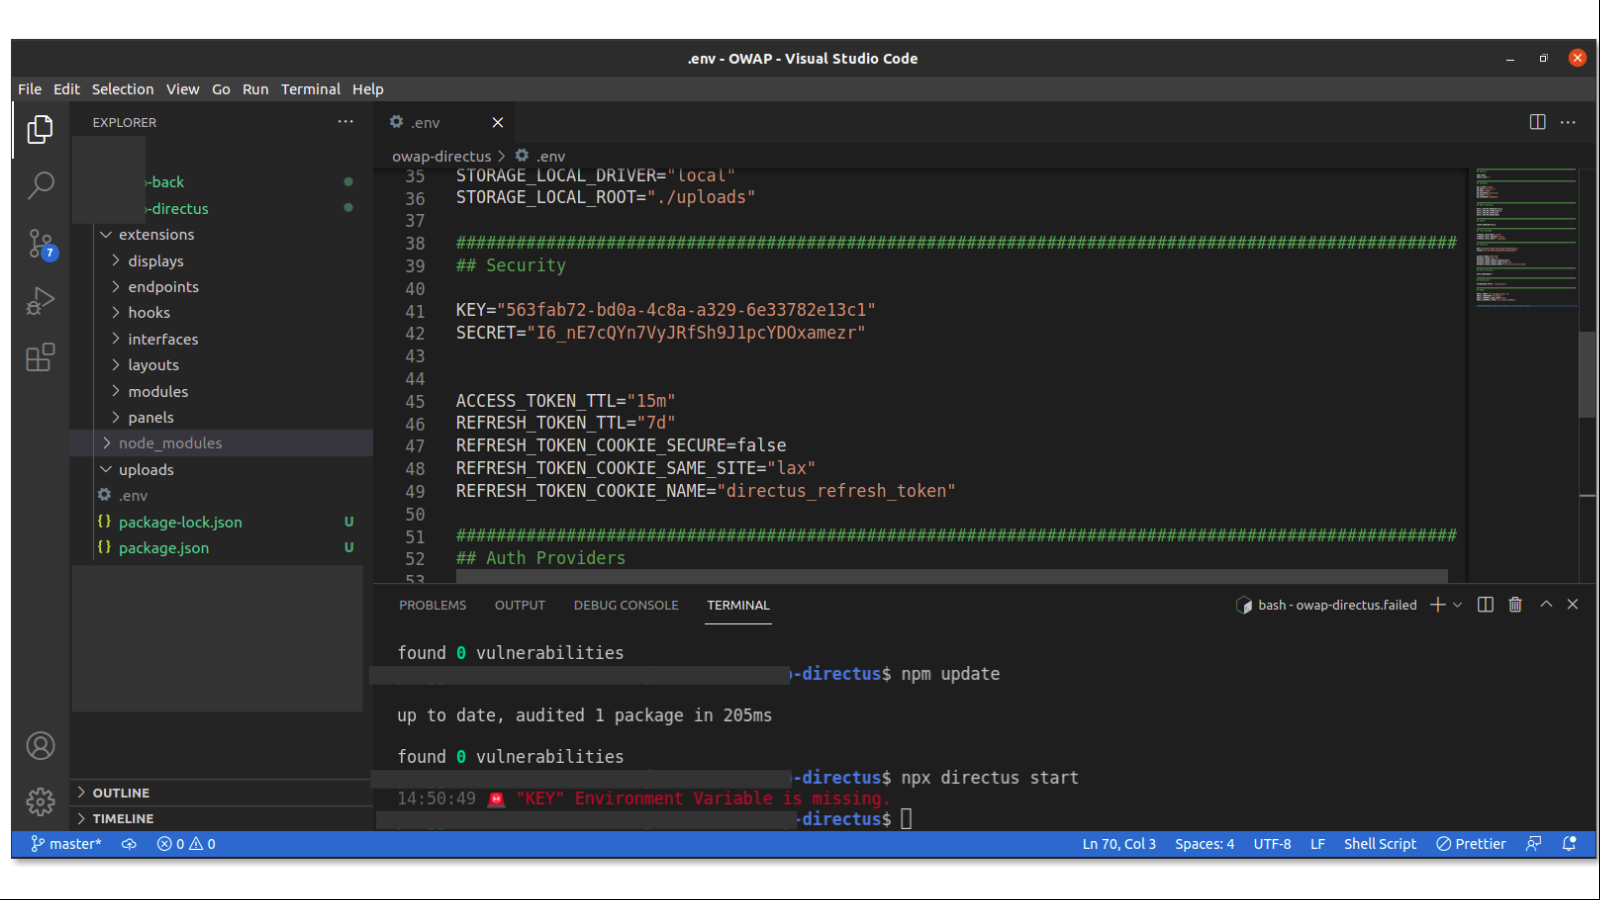Switch to the PROBLEMS tab
The image size is (1600, 900).
(433, 605)
